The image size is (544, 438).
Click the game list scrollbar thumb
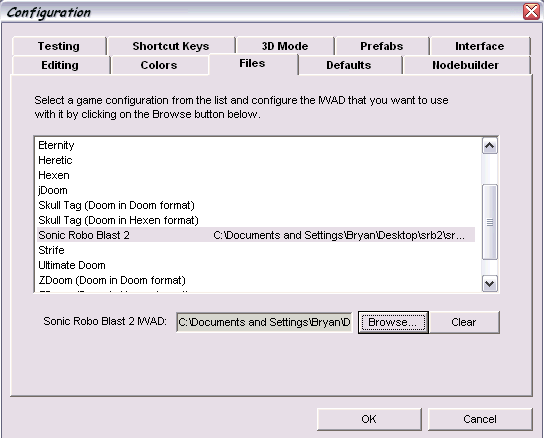click(490, 222)
